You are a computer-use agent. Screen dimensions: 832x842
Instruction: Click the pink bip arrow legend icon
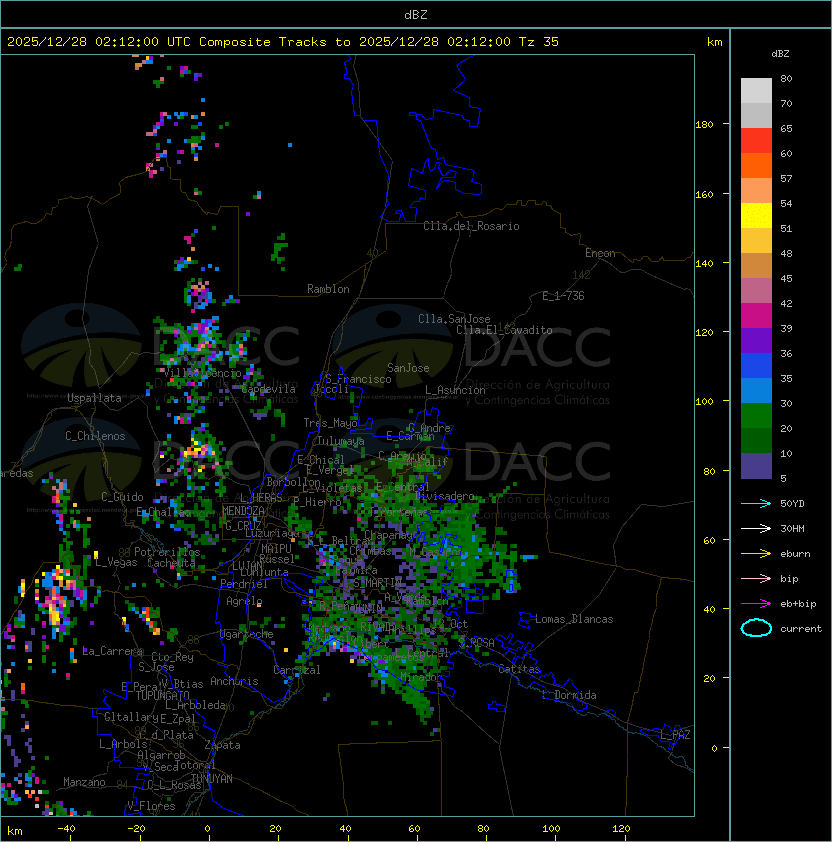click(x=756, y=578)
